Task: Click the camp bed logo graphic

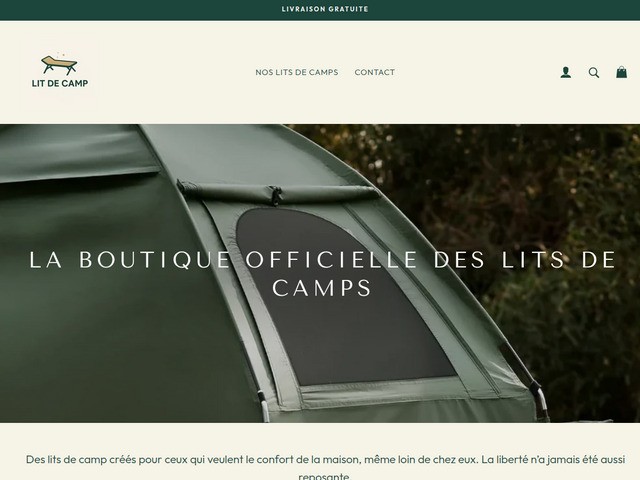Action: click(59, 64)
